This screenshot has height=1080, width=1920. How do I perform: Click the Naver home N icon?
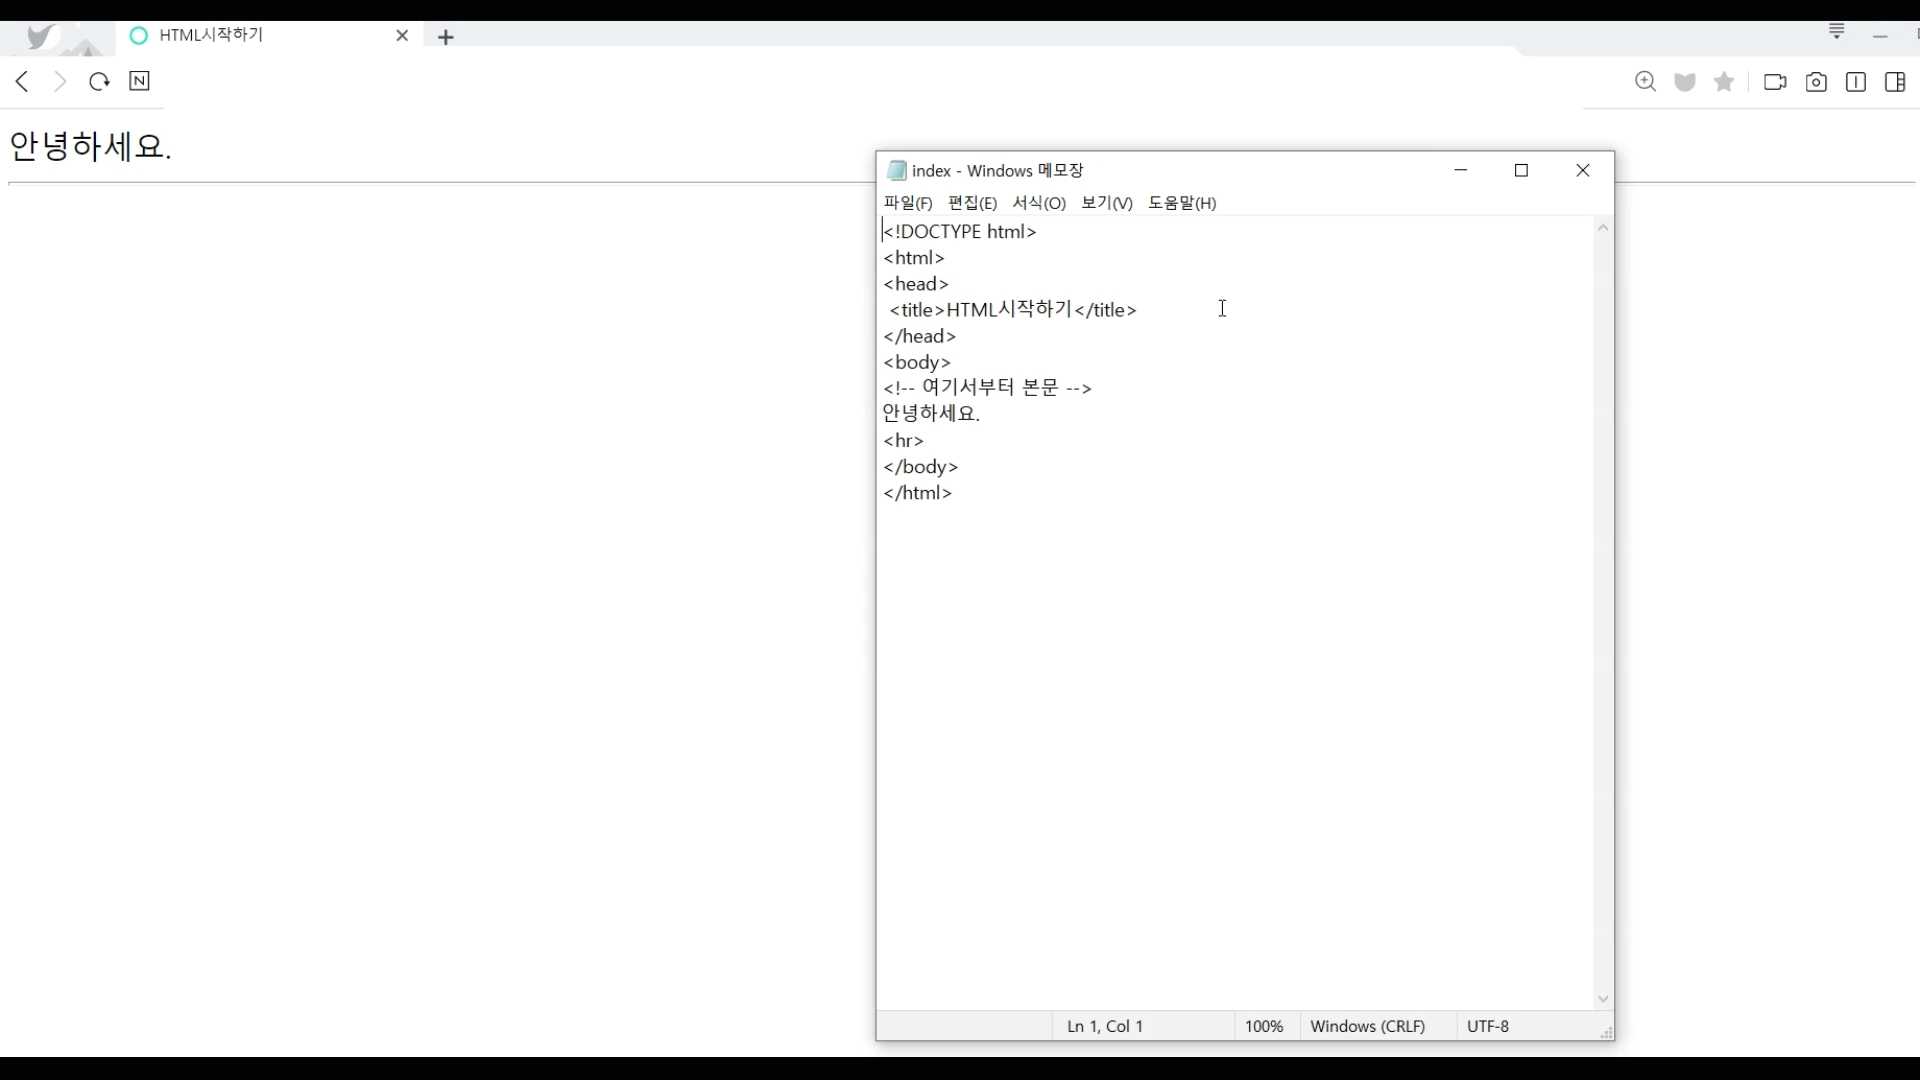140,82
